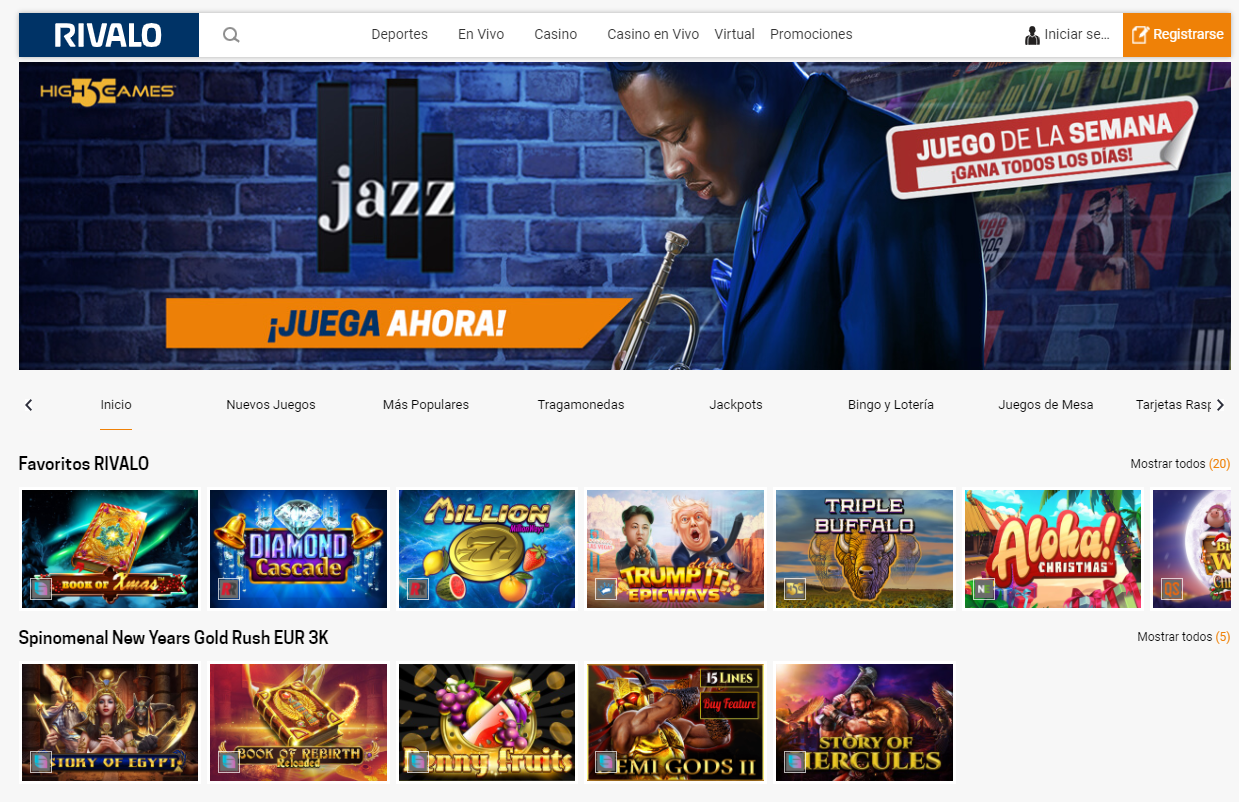
Task: Switch to Nuevos Juegos tab
Action: pyautogui.click(x=271, y=405)
